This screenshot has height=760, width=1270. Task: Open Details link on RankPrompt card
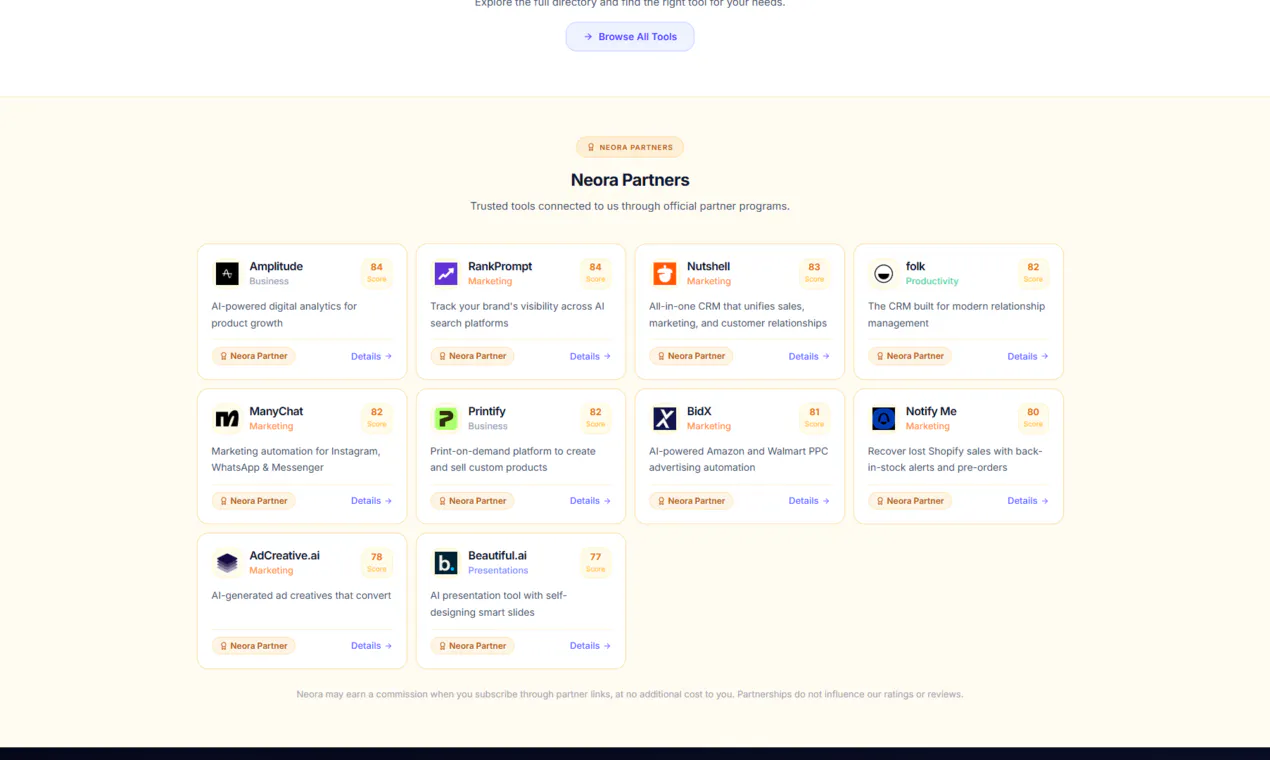(590, 356)
